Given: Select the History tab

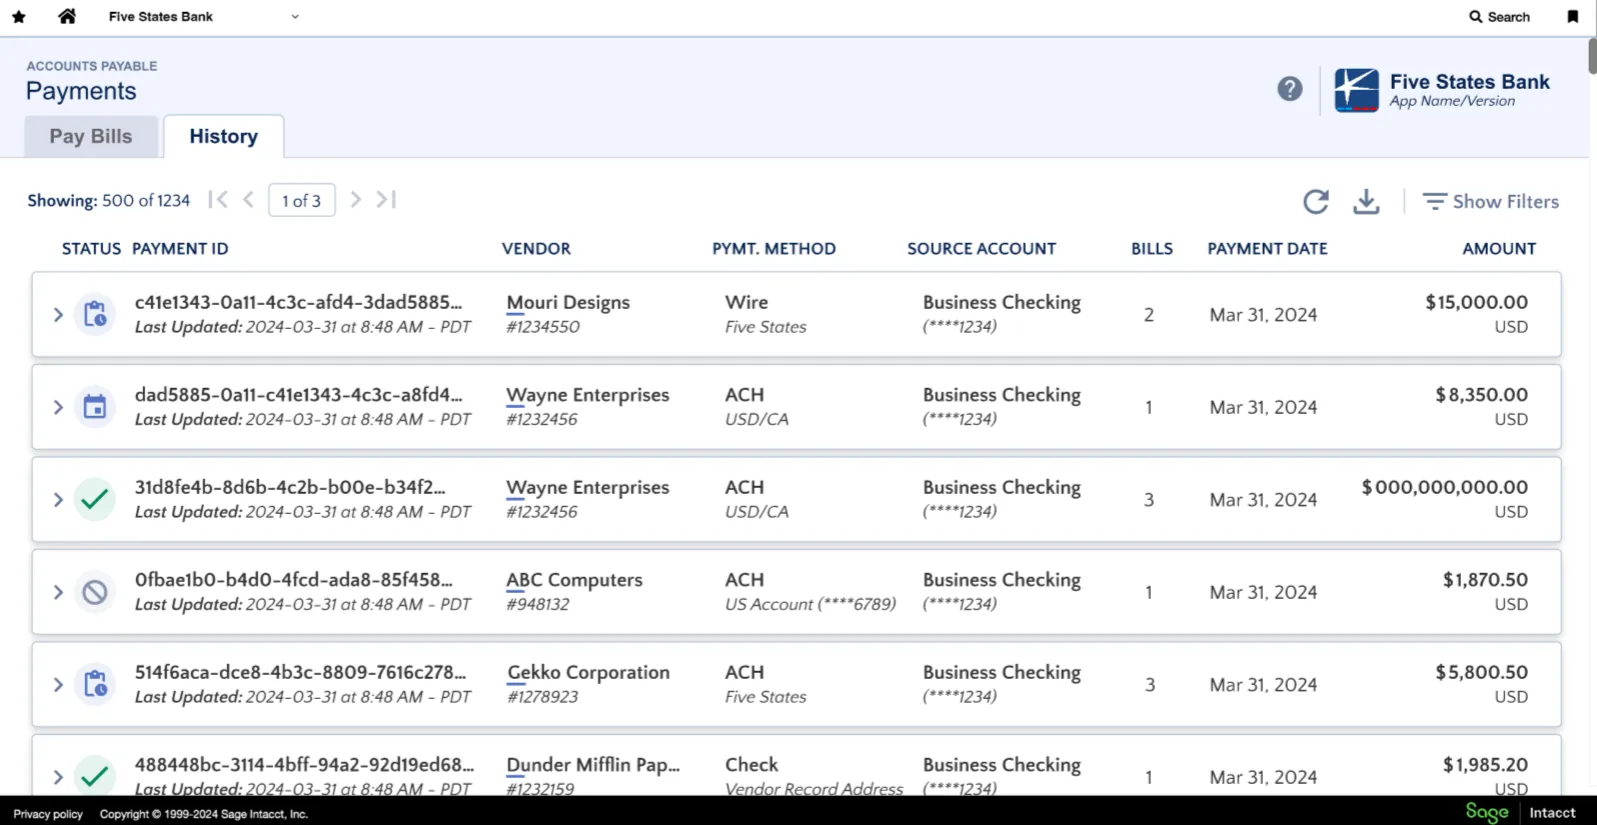Looking at the screenshot, I should coord(224,136).
